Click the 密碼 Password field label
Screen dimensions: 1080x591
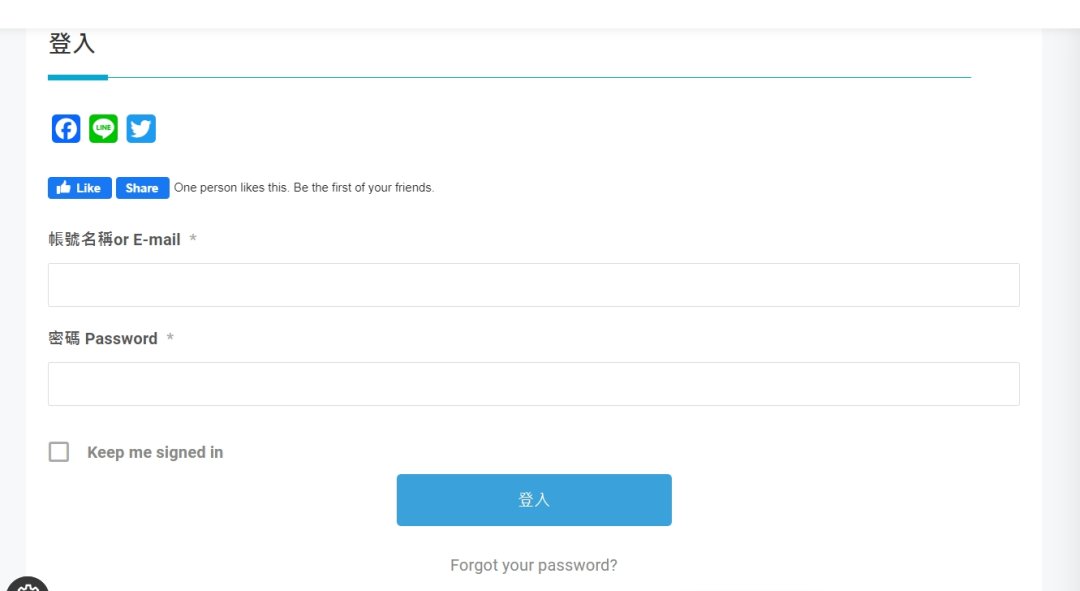pyautogui.click(x=103, y=338)
